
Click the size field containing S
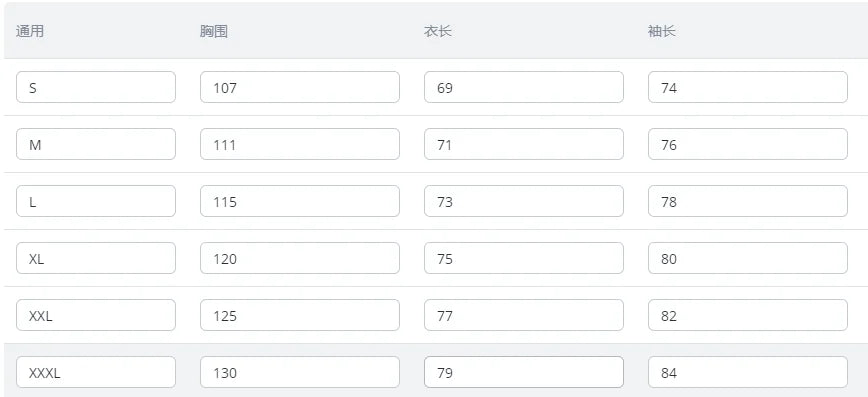click(96, 87)
